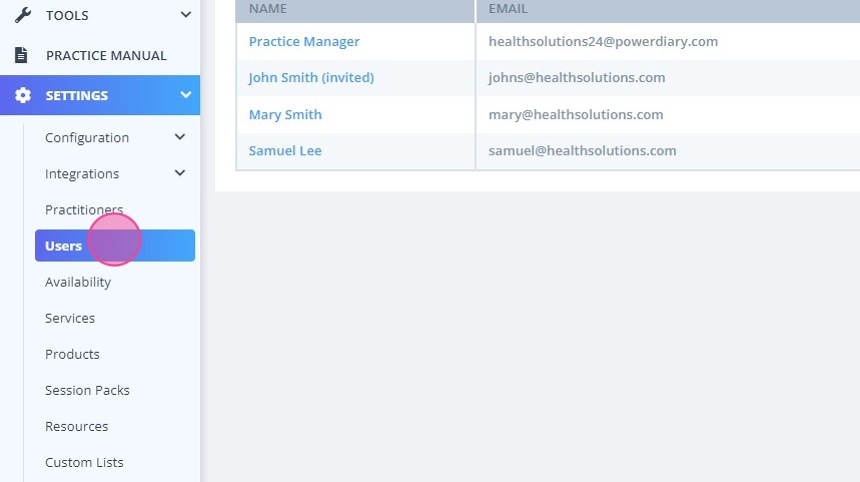860x482 pixels.
Task: Open Resources settings page
Action: pyautogui.click(x=76, y=426)
